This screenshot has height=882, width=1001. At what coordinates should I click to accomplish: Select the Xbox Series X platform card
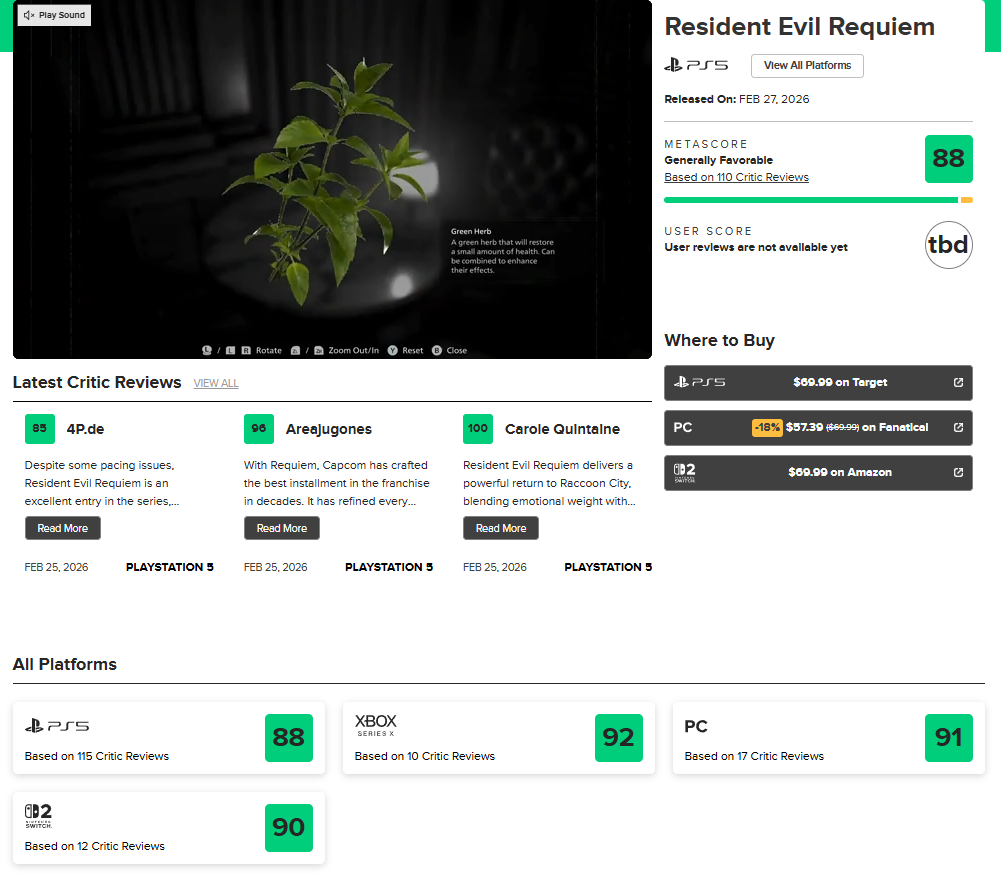(498, 738)
